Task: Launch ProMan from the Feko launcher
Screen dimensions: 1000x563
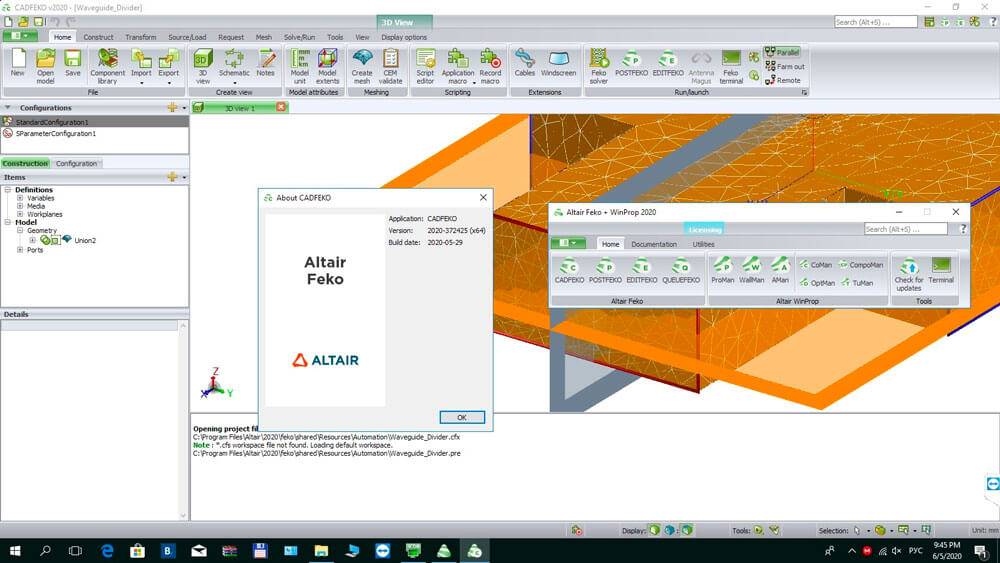Action: tap(722, 269)
